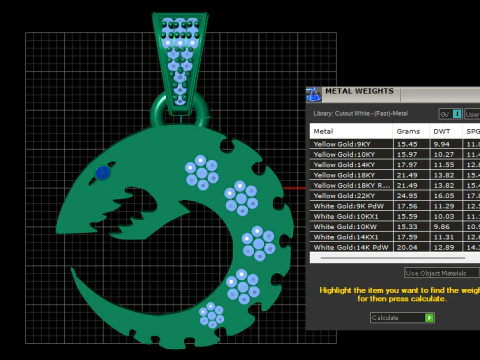Click the 20.04 grams cell
The image size is (480, 360).
click(x=411, y=248)
